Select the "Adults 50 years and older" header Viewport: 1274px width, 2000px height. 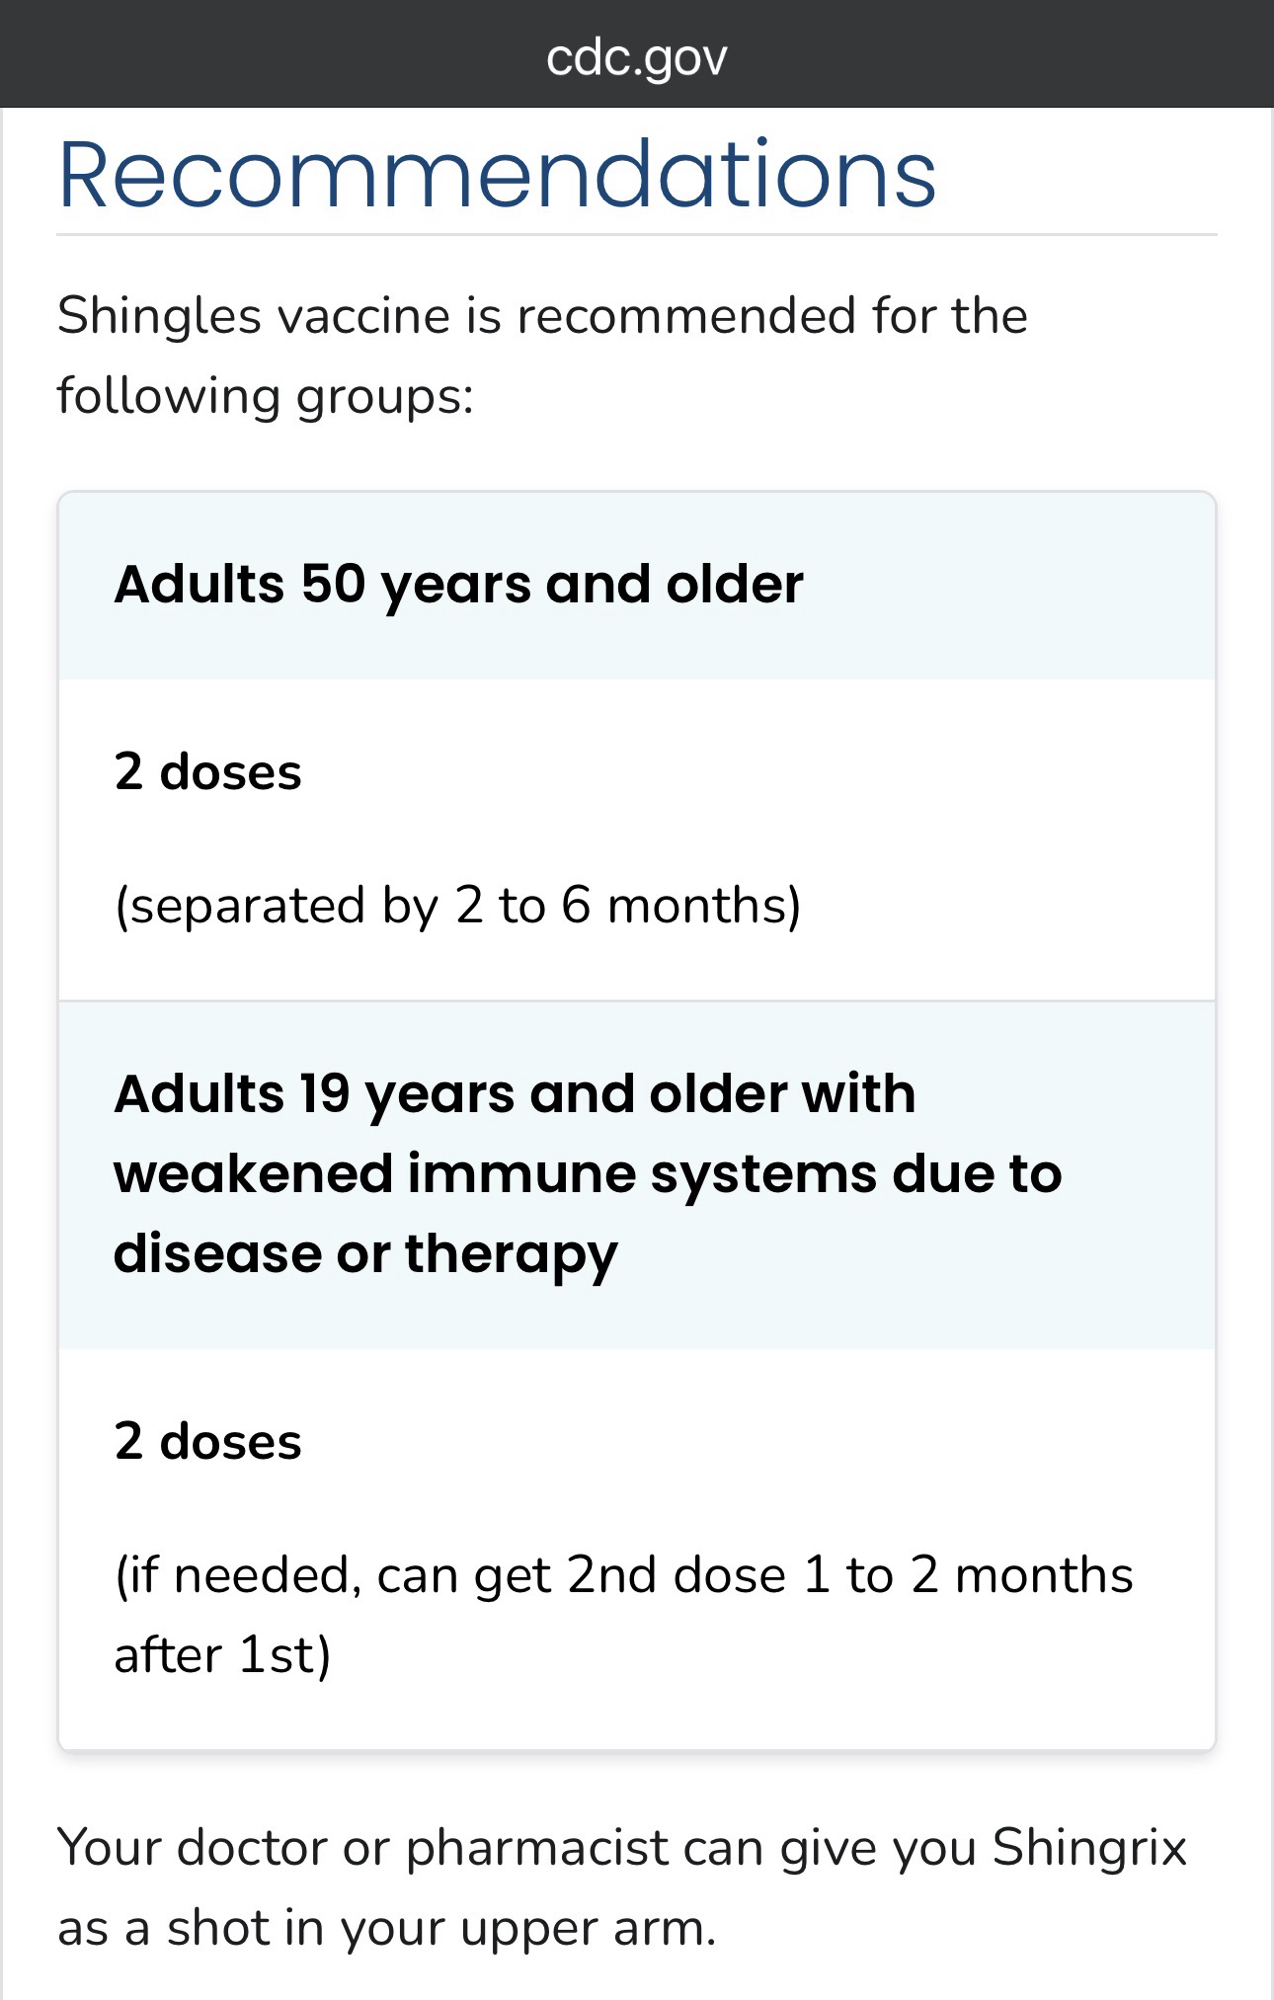tap(458, 584)
